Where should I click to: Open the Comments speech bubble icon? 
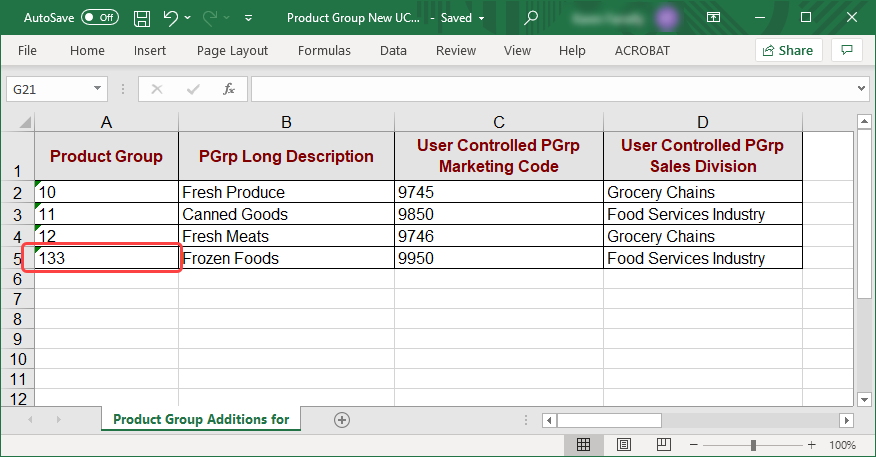(847, 50)
